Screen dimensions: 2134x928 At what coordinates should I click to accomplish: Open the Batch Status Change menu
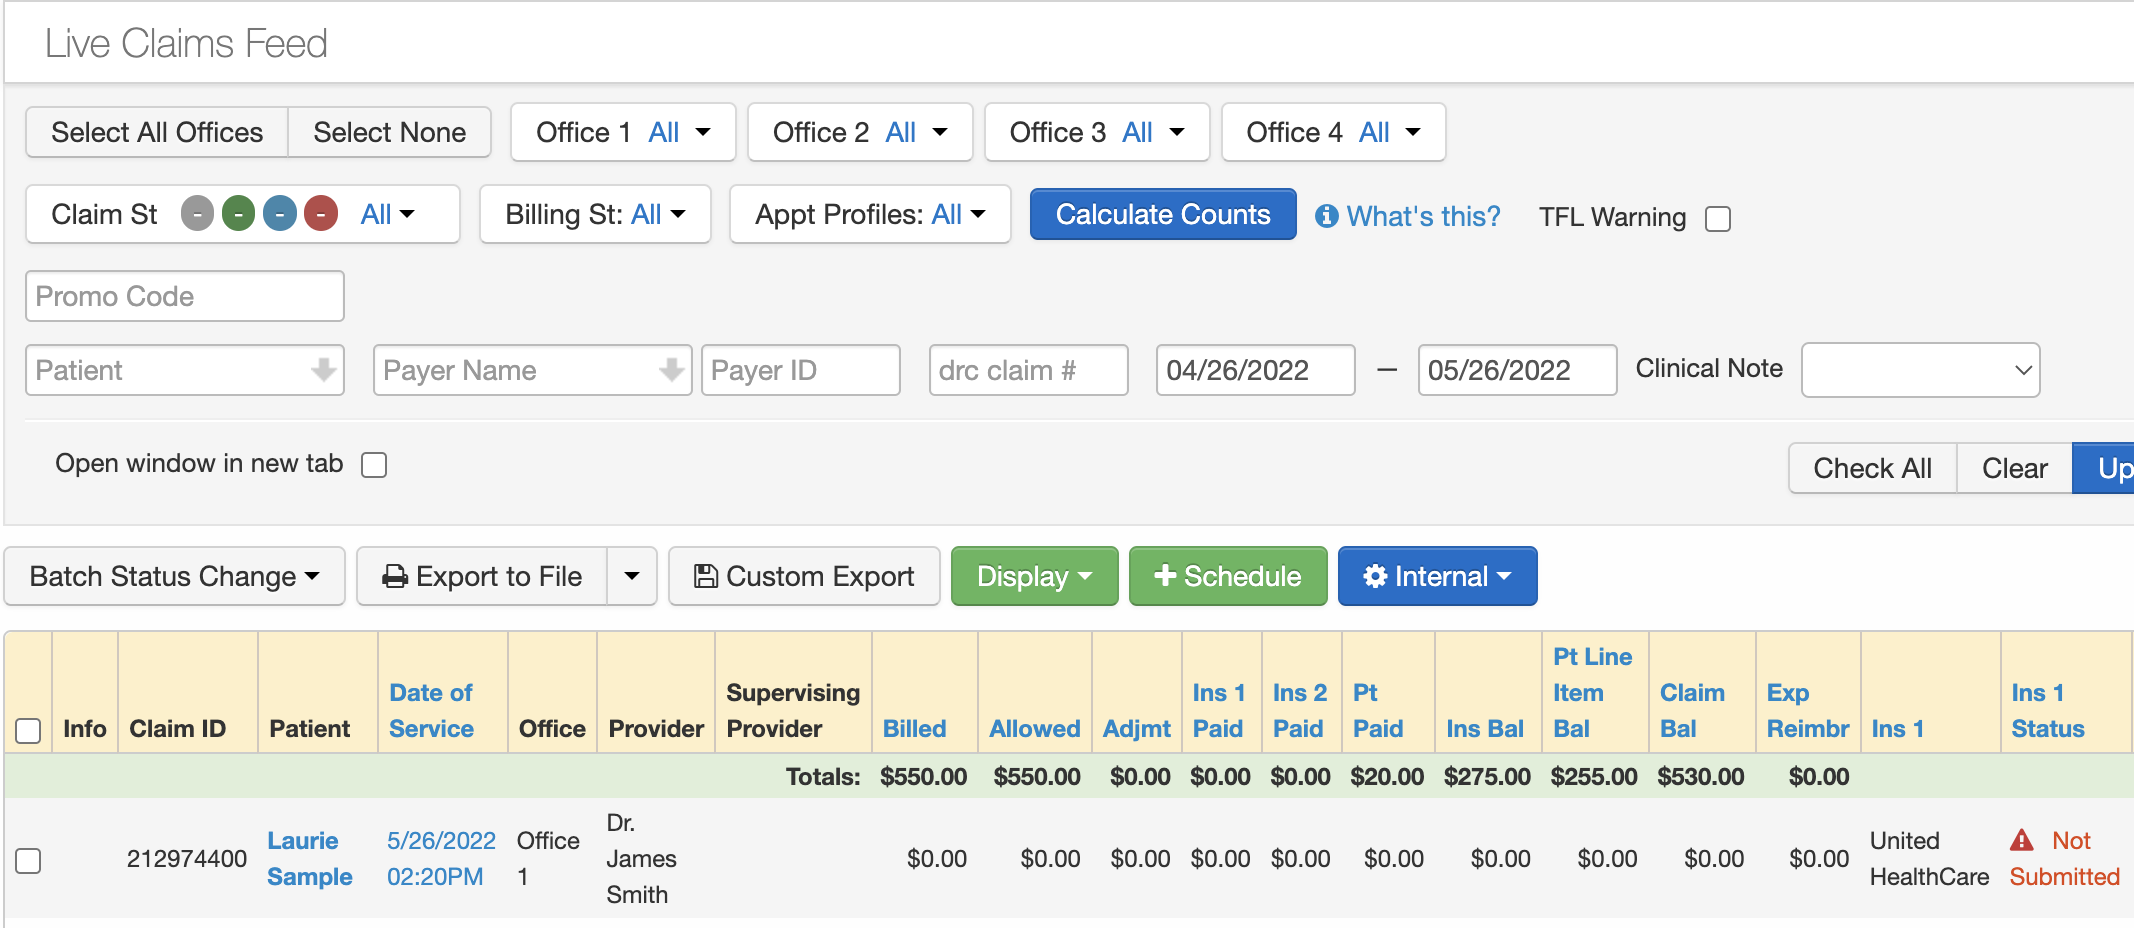175,576
